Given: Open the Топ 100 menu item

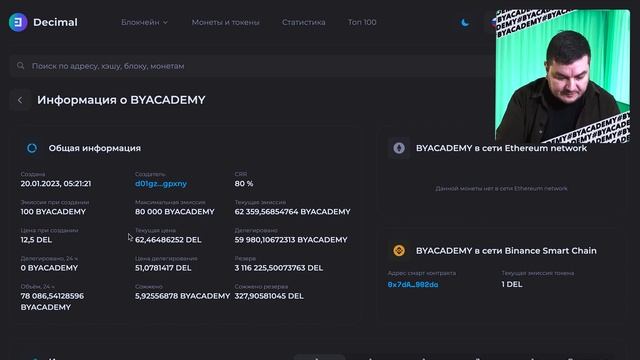Looking at the screenshot, I should (362, 22).
